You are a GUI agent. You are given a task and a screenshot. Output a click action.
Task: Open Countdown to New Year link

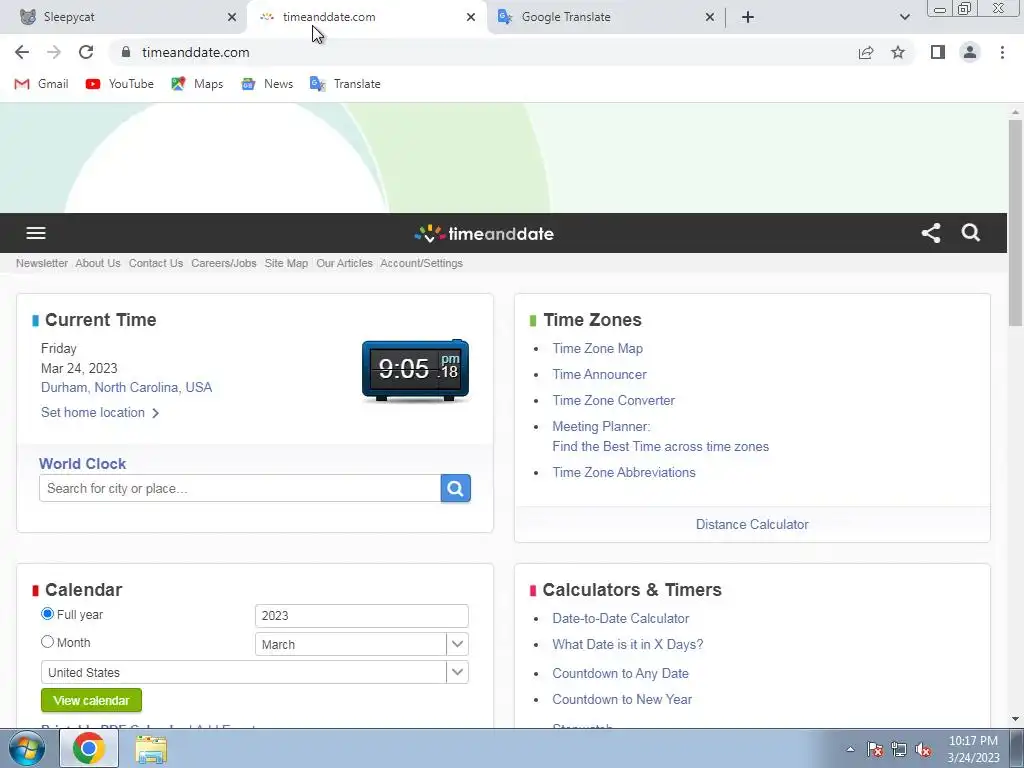(622, 699)
